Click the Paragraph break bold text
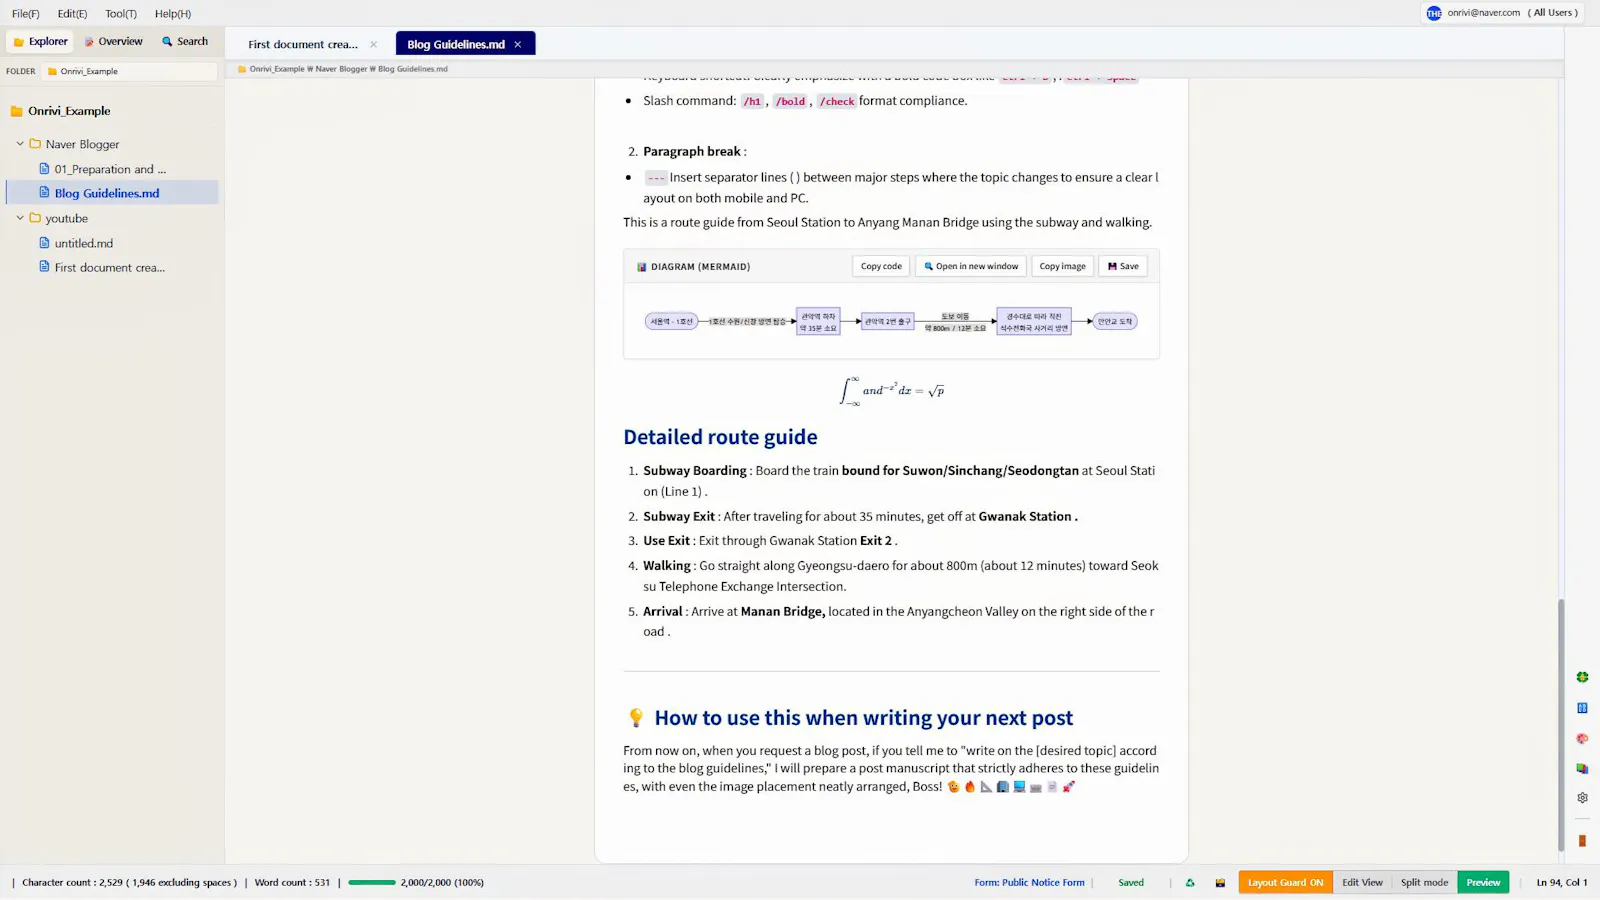The width and height of the screenshot is (1600, 900). click(x=692, y=152)
